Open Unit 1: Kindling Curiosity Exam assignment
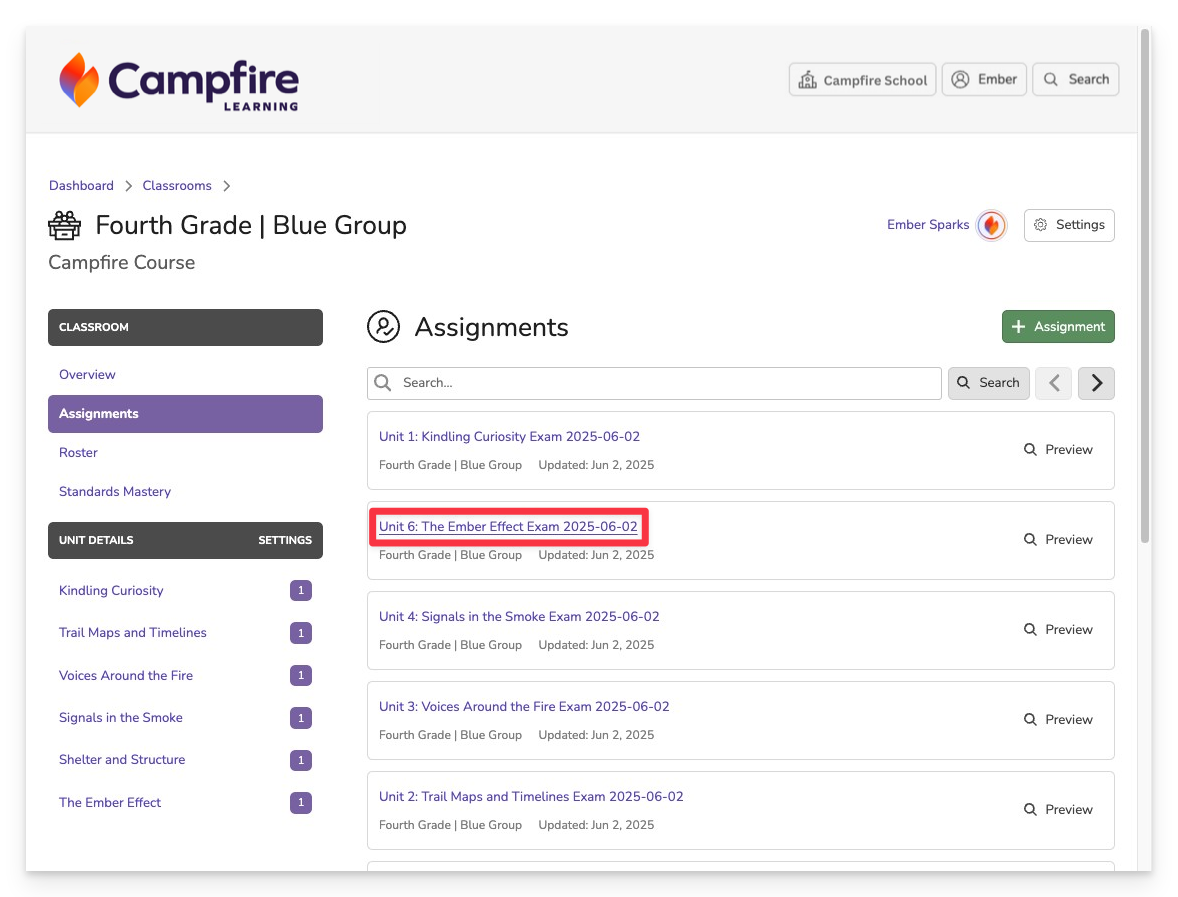Screen dimensions: 1178x897 pos(509,436)
